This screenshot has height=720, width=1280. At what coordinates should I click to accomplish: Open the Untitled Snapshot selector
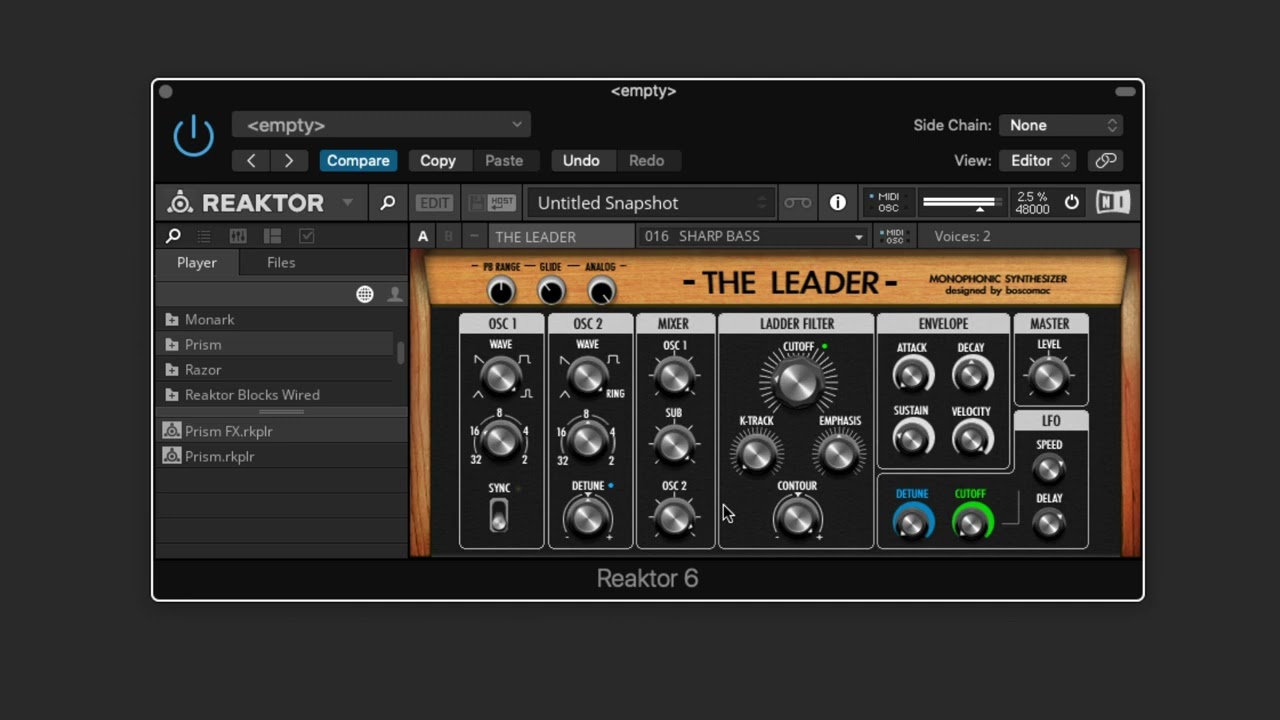click(650, 203)
